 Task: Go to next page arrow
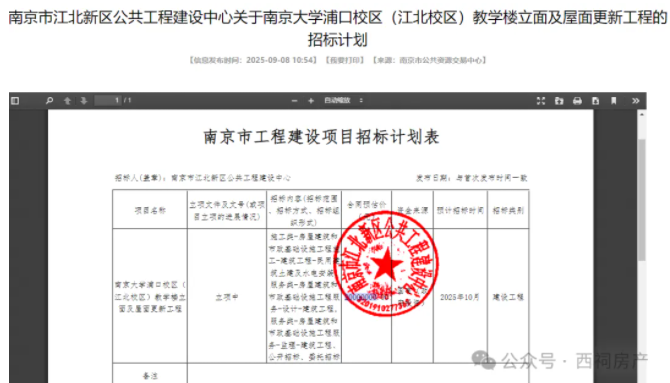click(84, 101)
